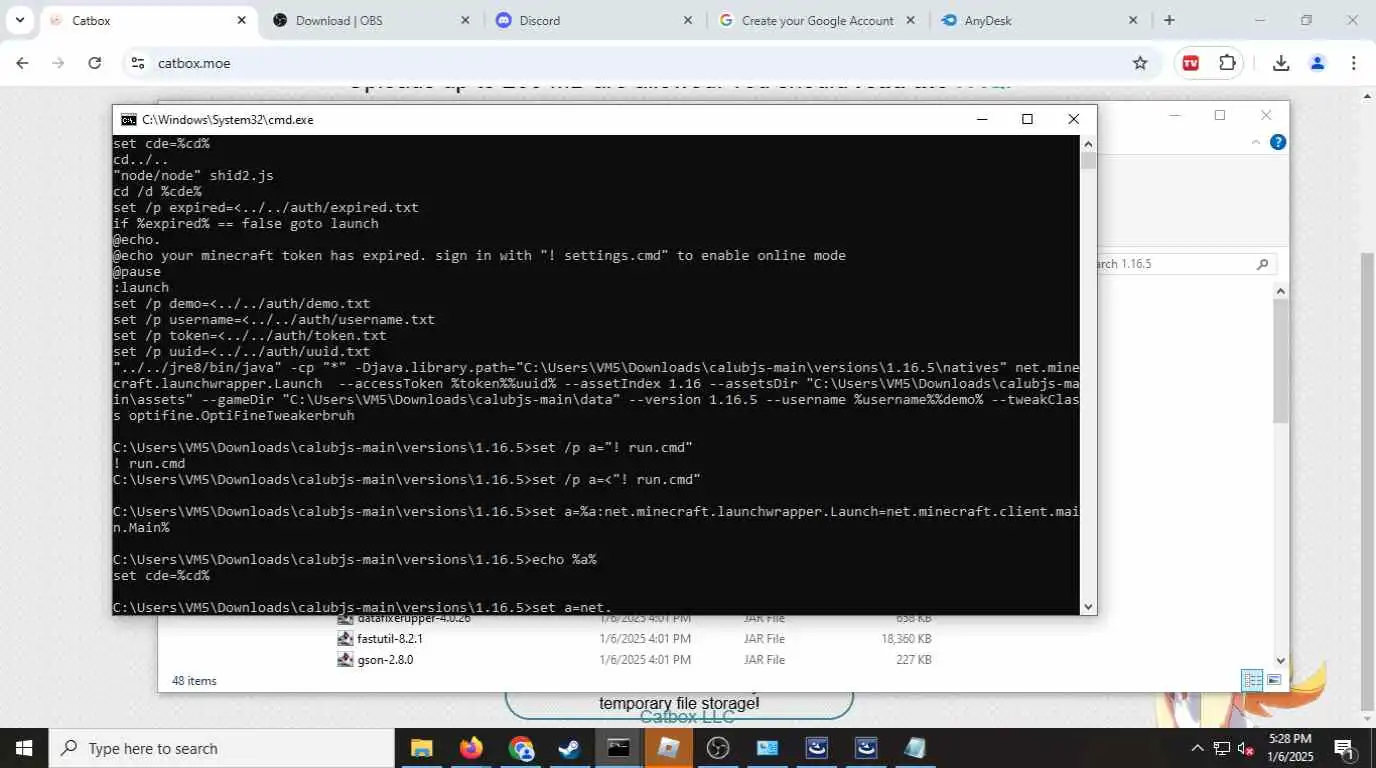This screenshot has height=768, width=1376.
Task: Click File Explorer scrollbar down arrow
Action: [x=1280, y=660]
